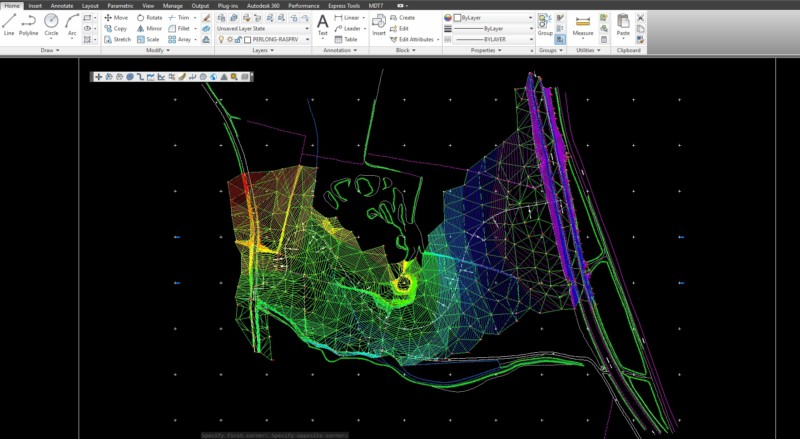The image size is (800, 439).
Task: Select the Polyline tool
Action: click(29, 23)
